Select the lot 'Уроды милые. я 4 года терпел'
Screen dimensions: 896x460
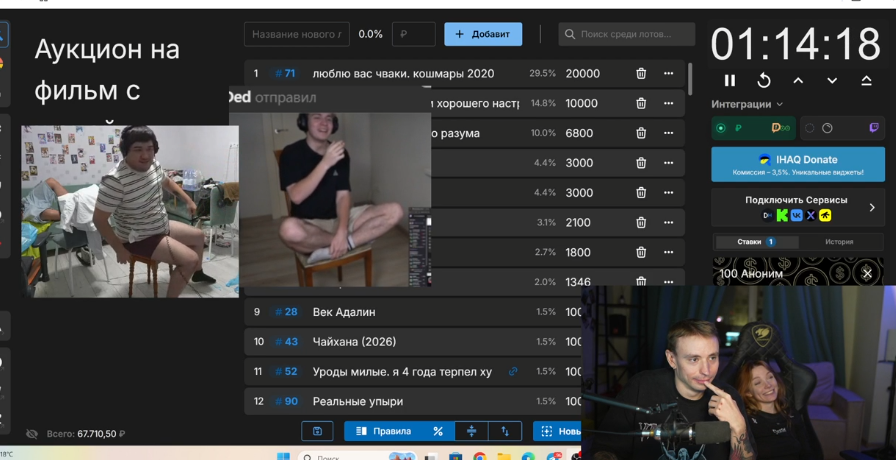[402, 371]
